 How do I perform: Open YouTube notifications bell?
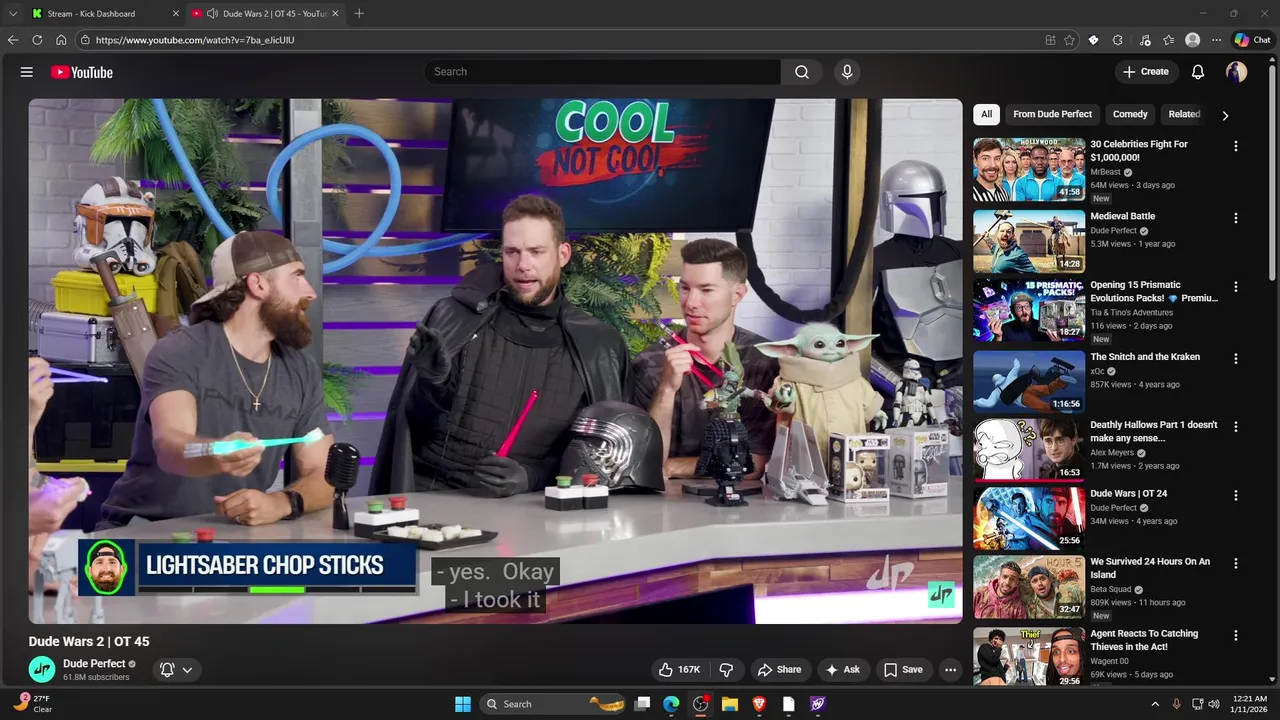1198,72
